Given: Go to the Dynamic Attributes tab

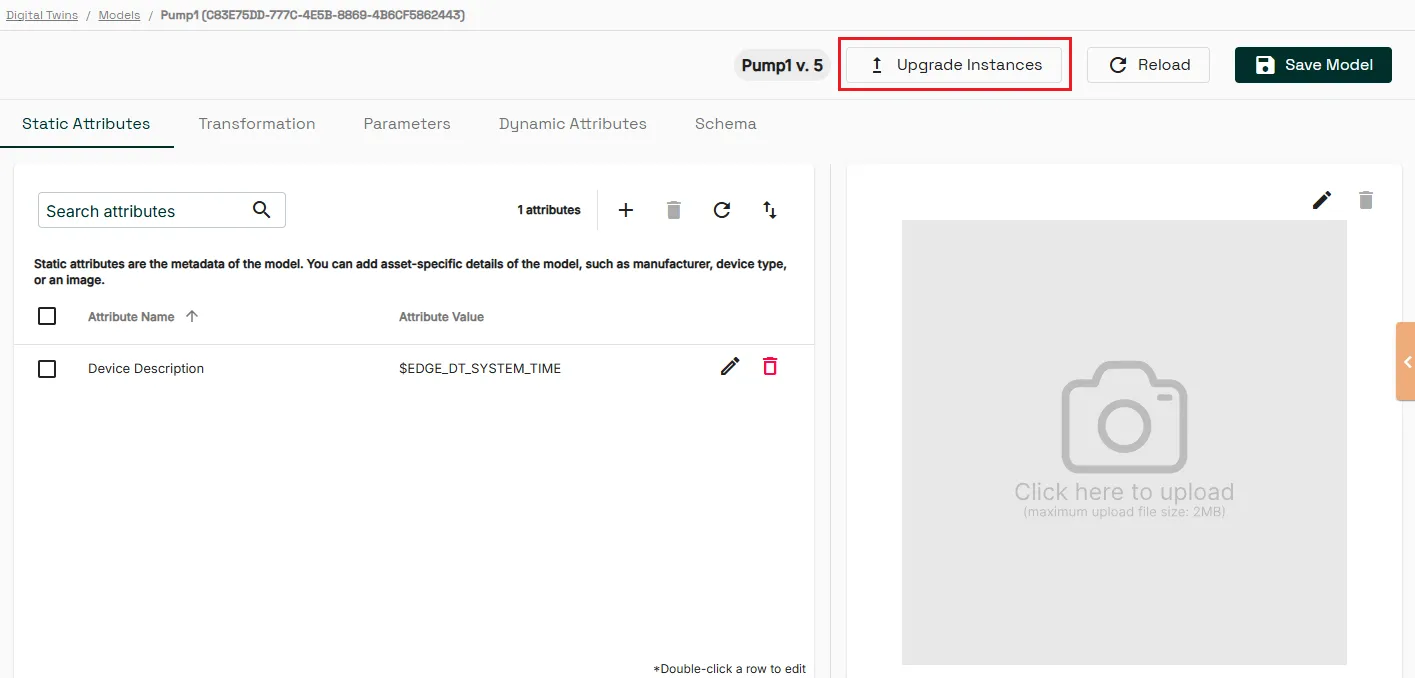Looking at the screenshot, I should tap(573, 124).
